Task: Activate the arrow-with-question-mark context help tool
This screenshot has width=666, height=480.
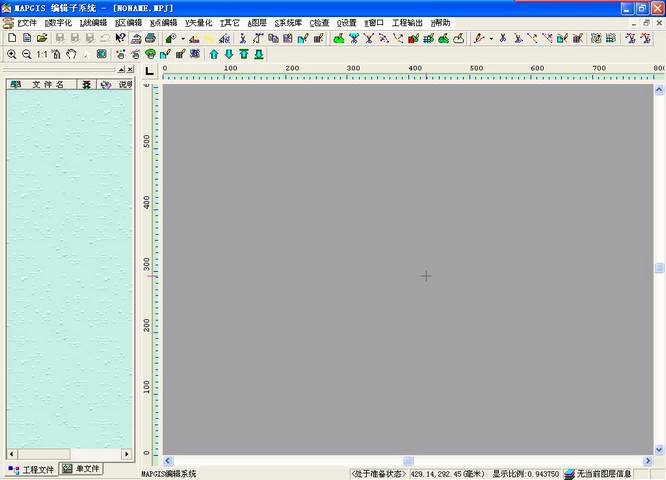Action: [x=120, y=38]
